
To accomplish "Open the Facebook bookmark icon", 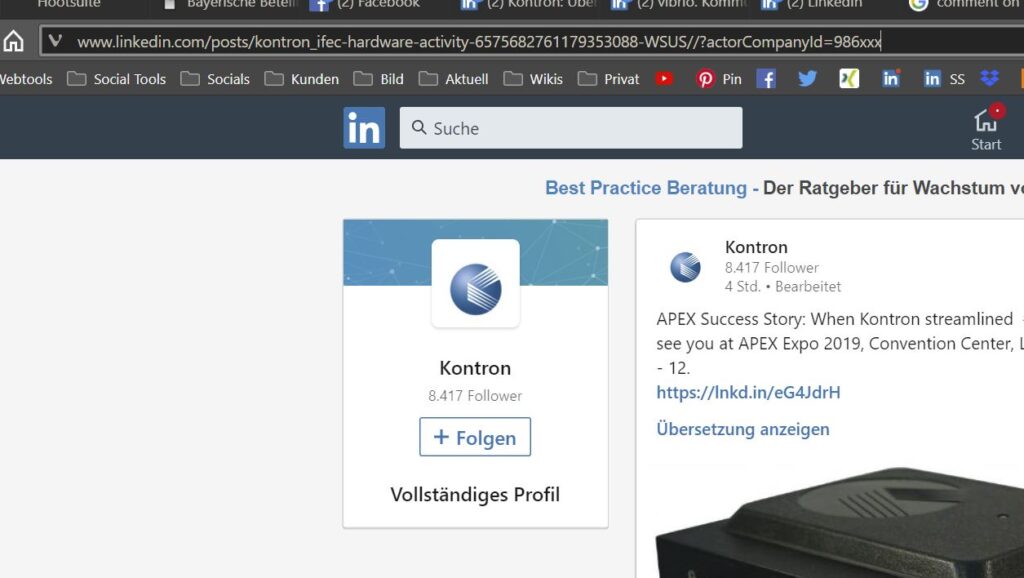I will [x=766, y=78].
